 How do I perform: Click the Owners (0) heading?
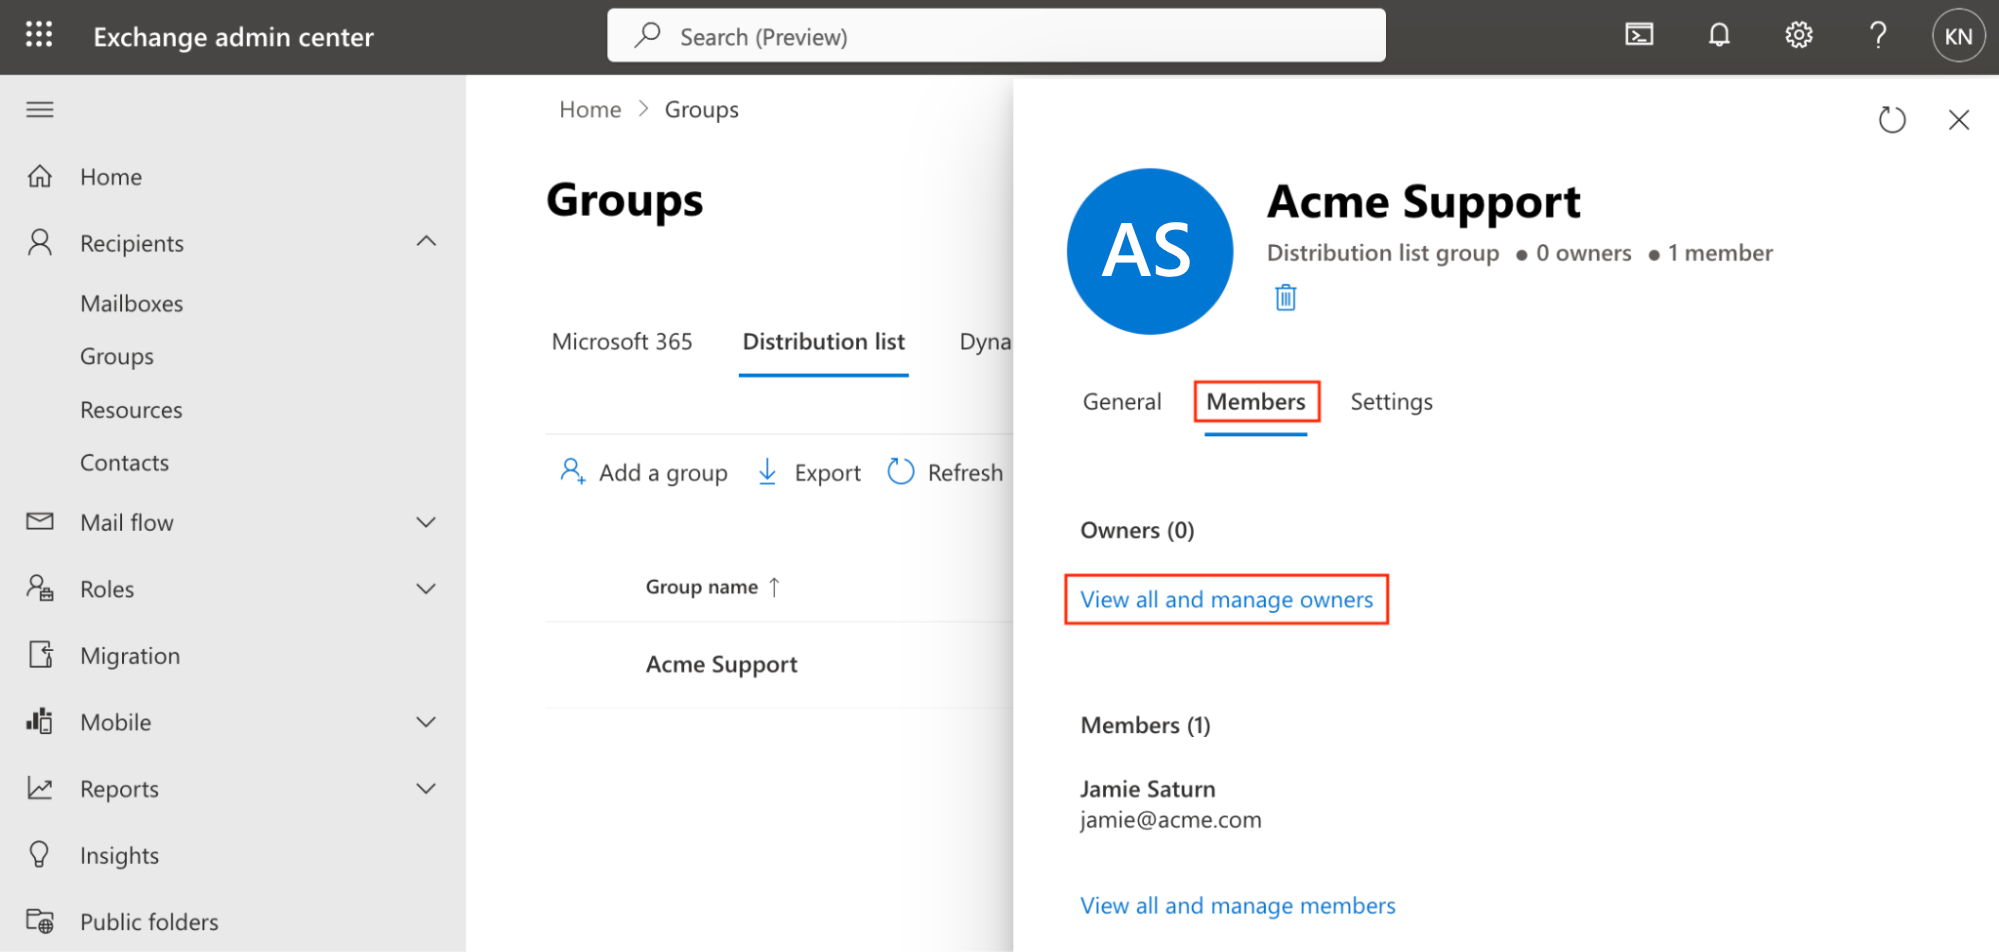pos(1137,530)
